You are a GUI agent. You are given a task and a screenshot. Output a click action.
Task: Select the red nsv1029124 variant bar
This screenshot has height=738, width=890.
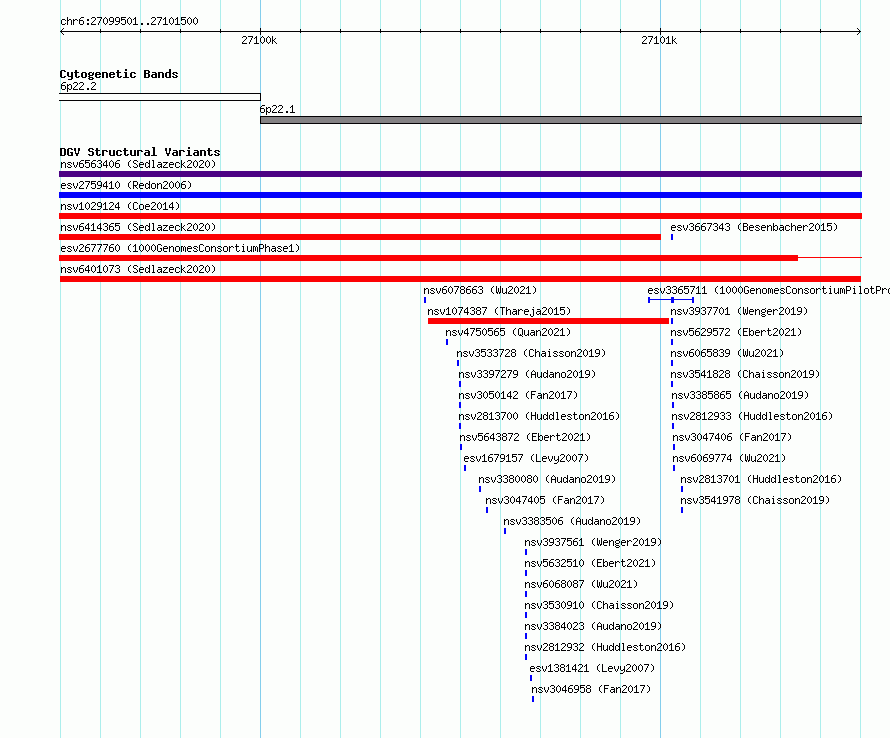click(x=460, y=216)
